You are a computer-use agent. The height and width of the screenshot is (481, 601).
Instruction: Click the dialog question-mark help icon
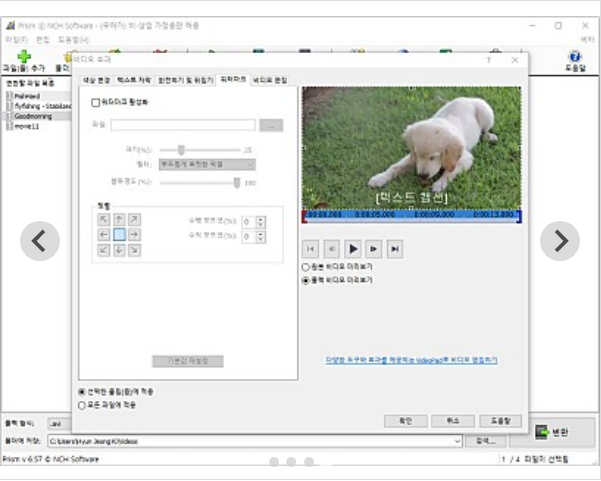(x=489, y=60)
